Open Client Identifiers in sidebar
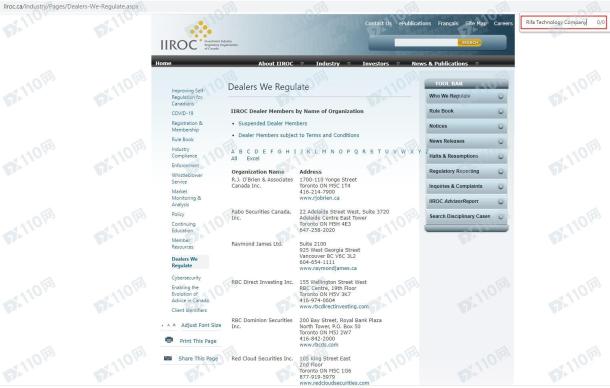The width and height of the screenshot is (610, 388). (189, 310)
